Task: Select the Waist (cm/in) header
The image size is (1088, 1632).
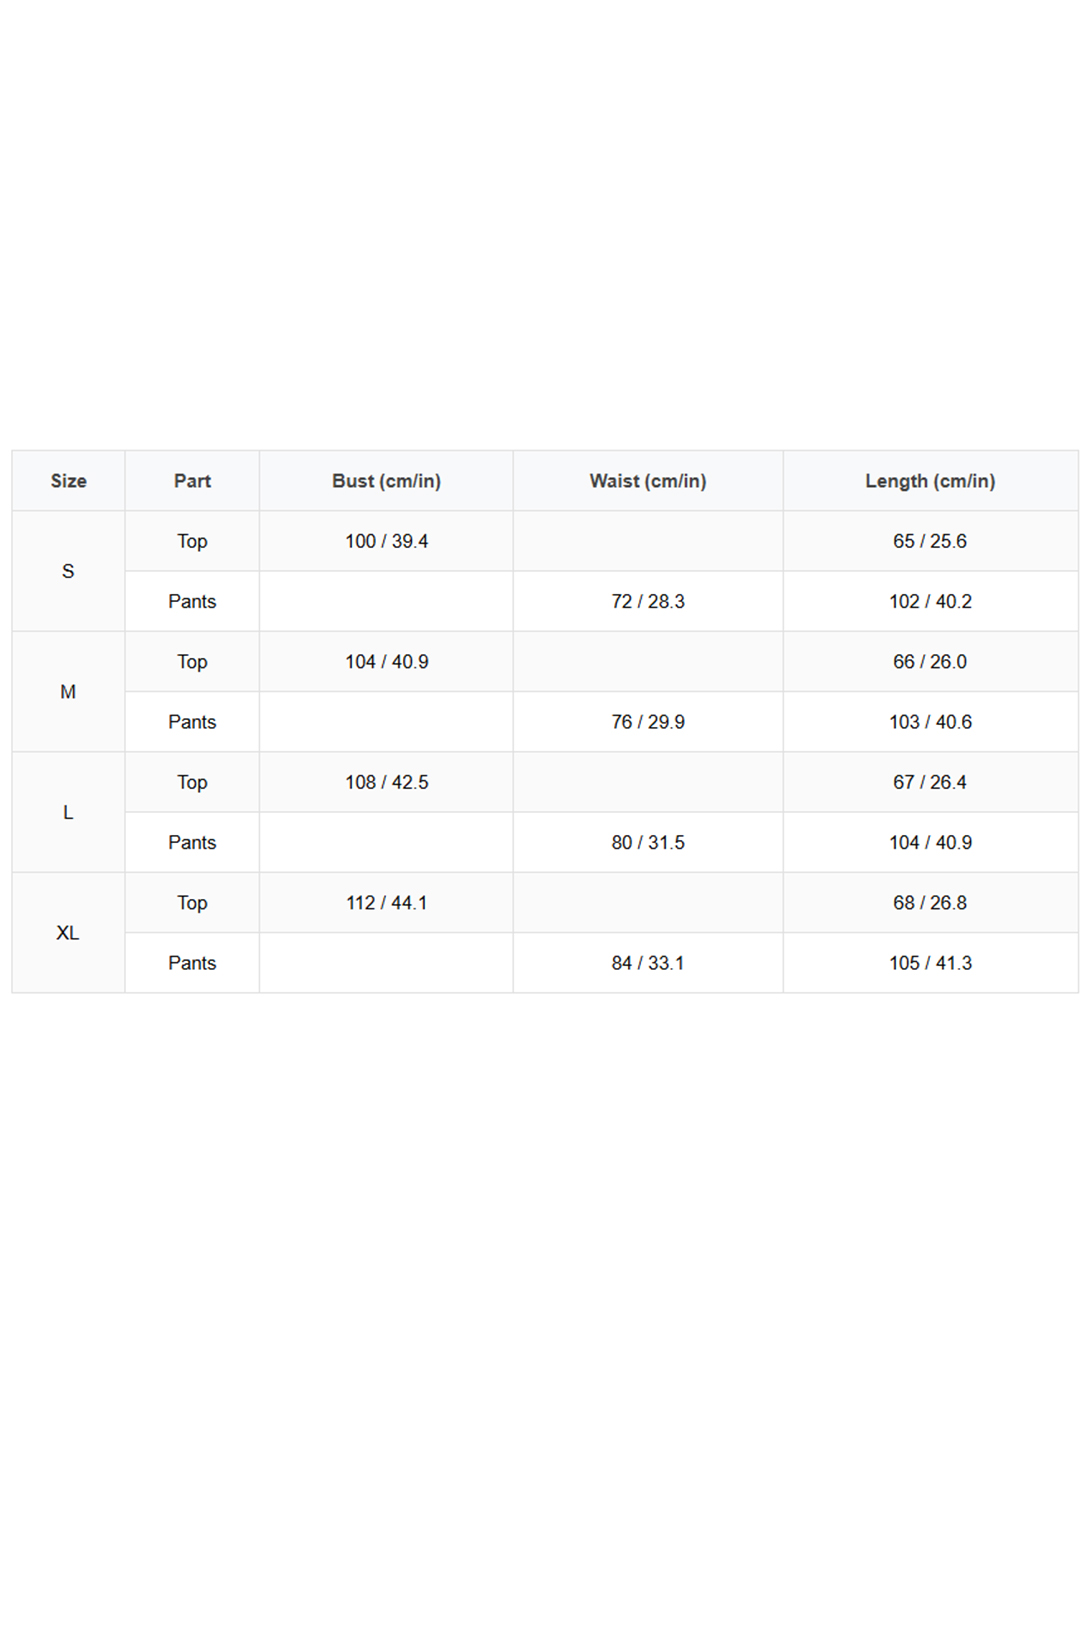Action: tap(648, 481)
